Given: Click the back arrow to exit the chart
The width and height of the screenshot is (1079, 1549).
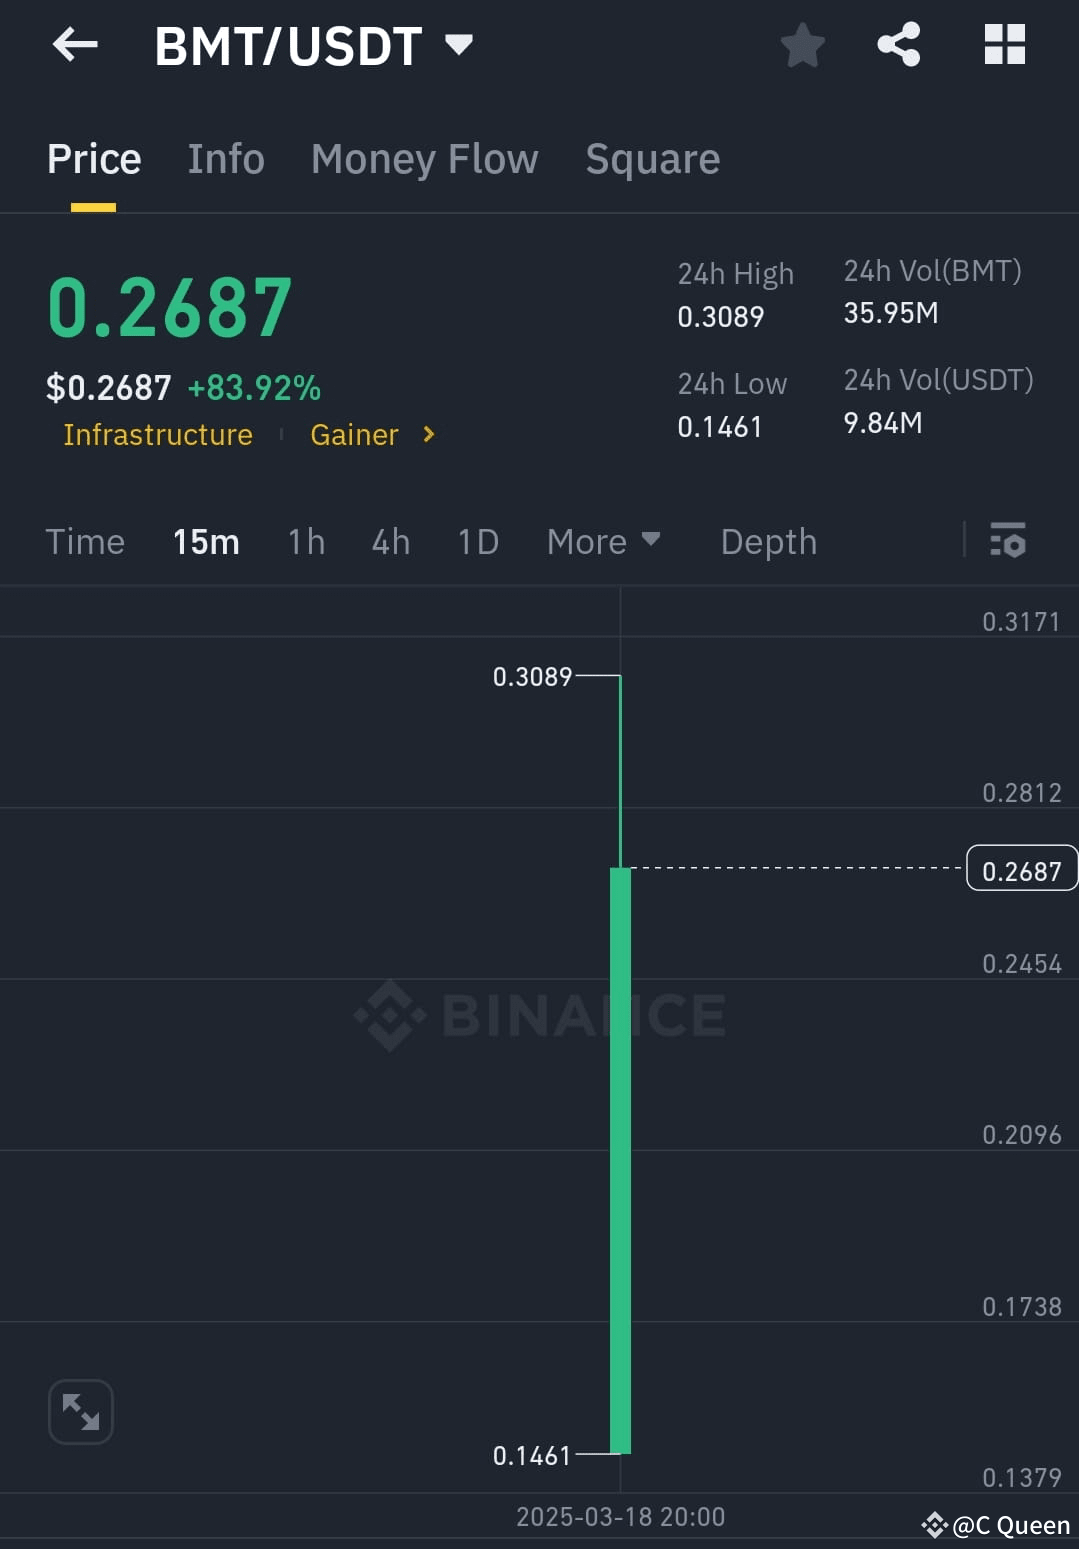Looking at the screenshot, I should point(75,45).
